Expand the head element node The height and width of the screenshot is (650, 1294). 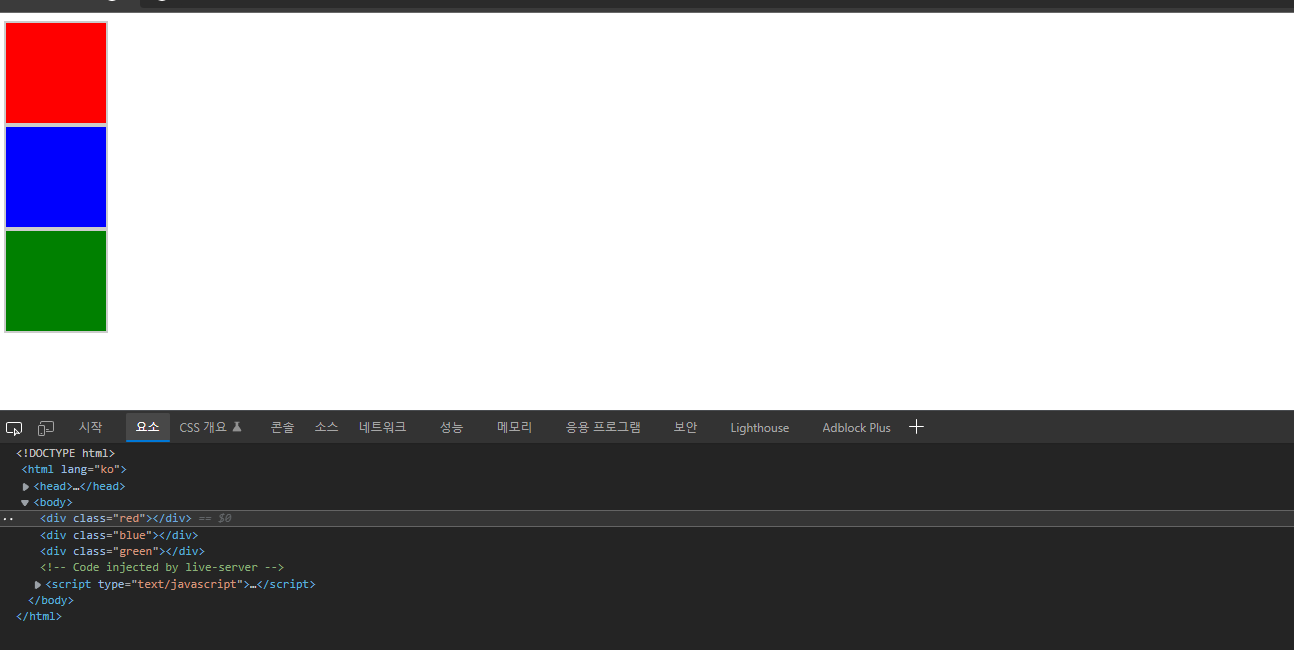[x=26, y=487]
